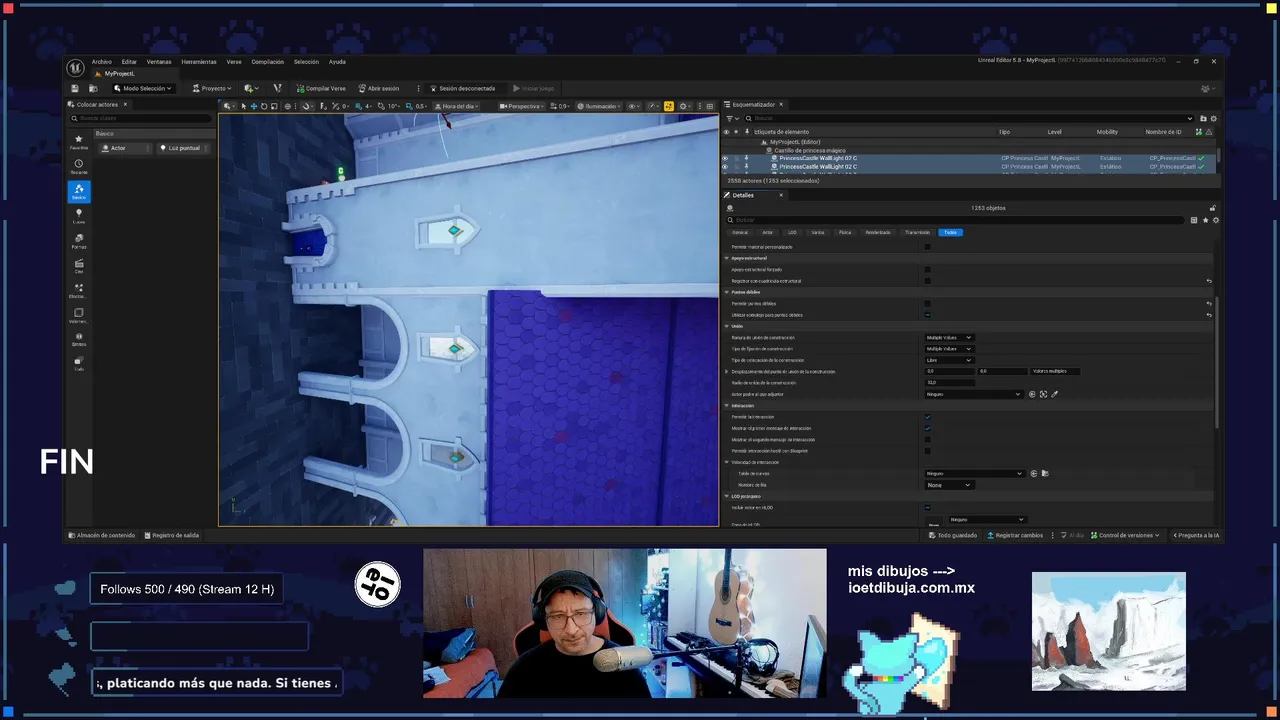Screen dimensions: 1280x720
Task: Open the Formas shapes category
Action: (79, 240)
